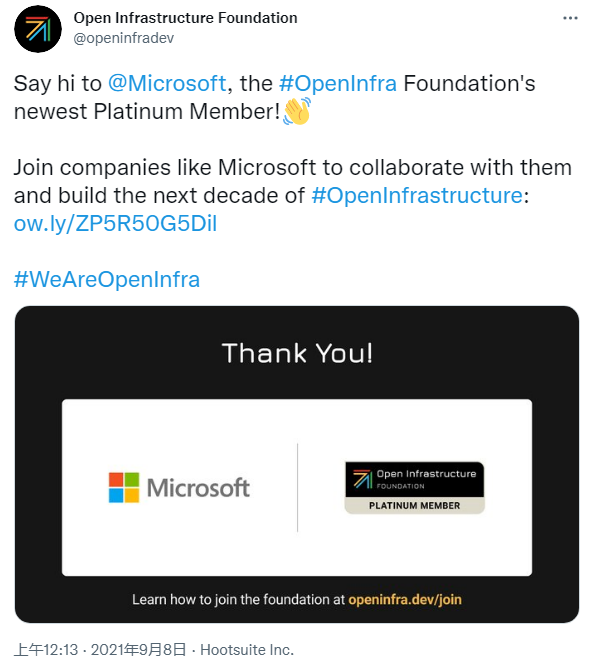The height and width of the screenshot is (662, 596).
Task: Click the Open Infrastructure Platinum Member badge
Action: [414, 488]
